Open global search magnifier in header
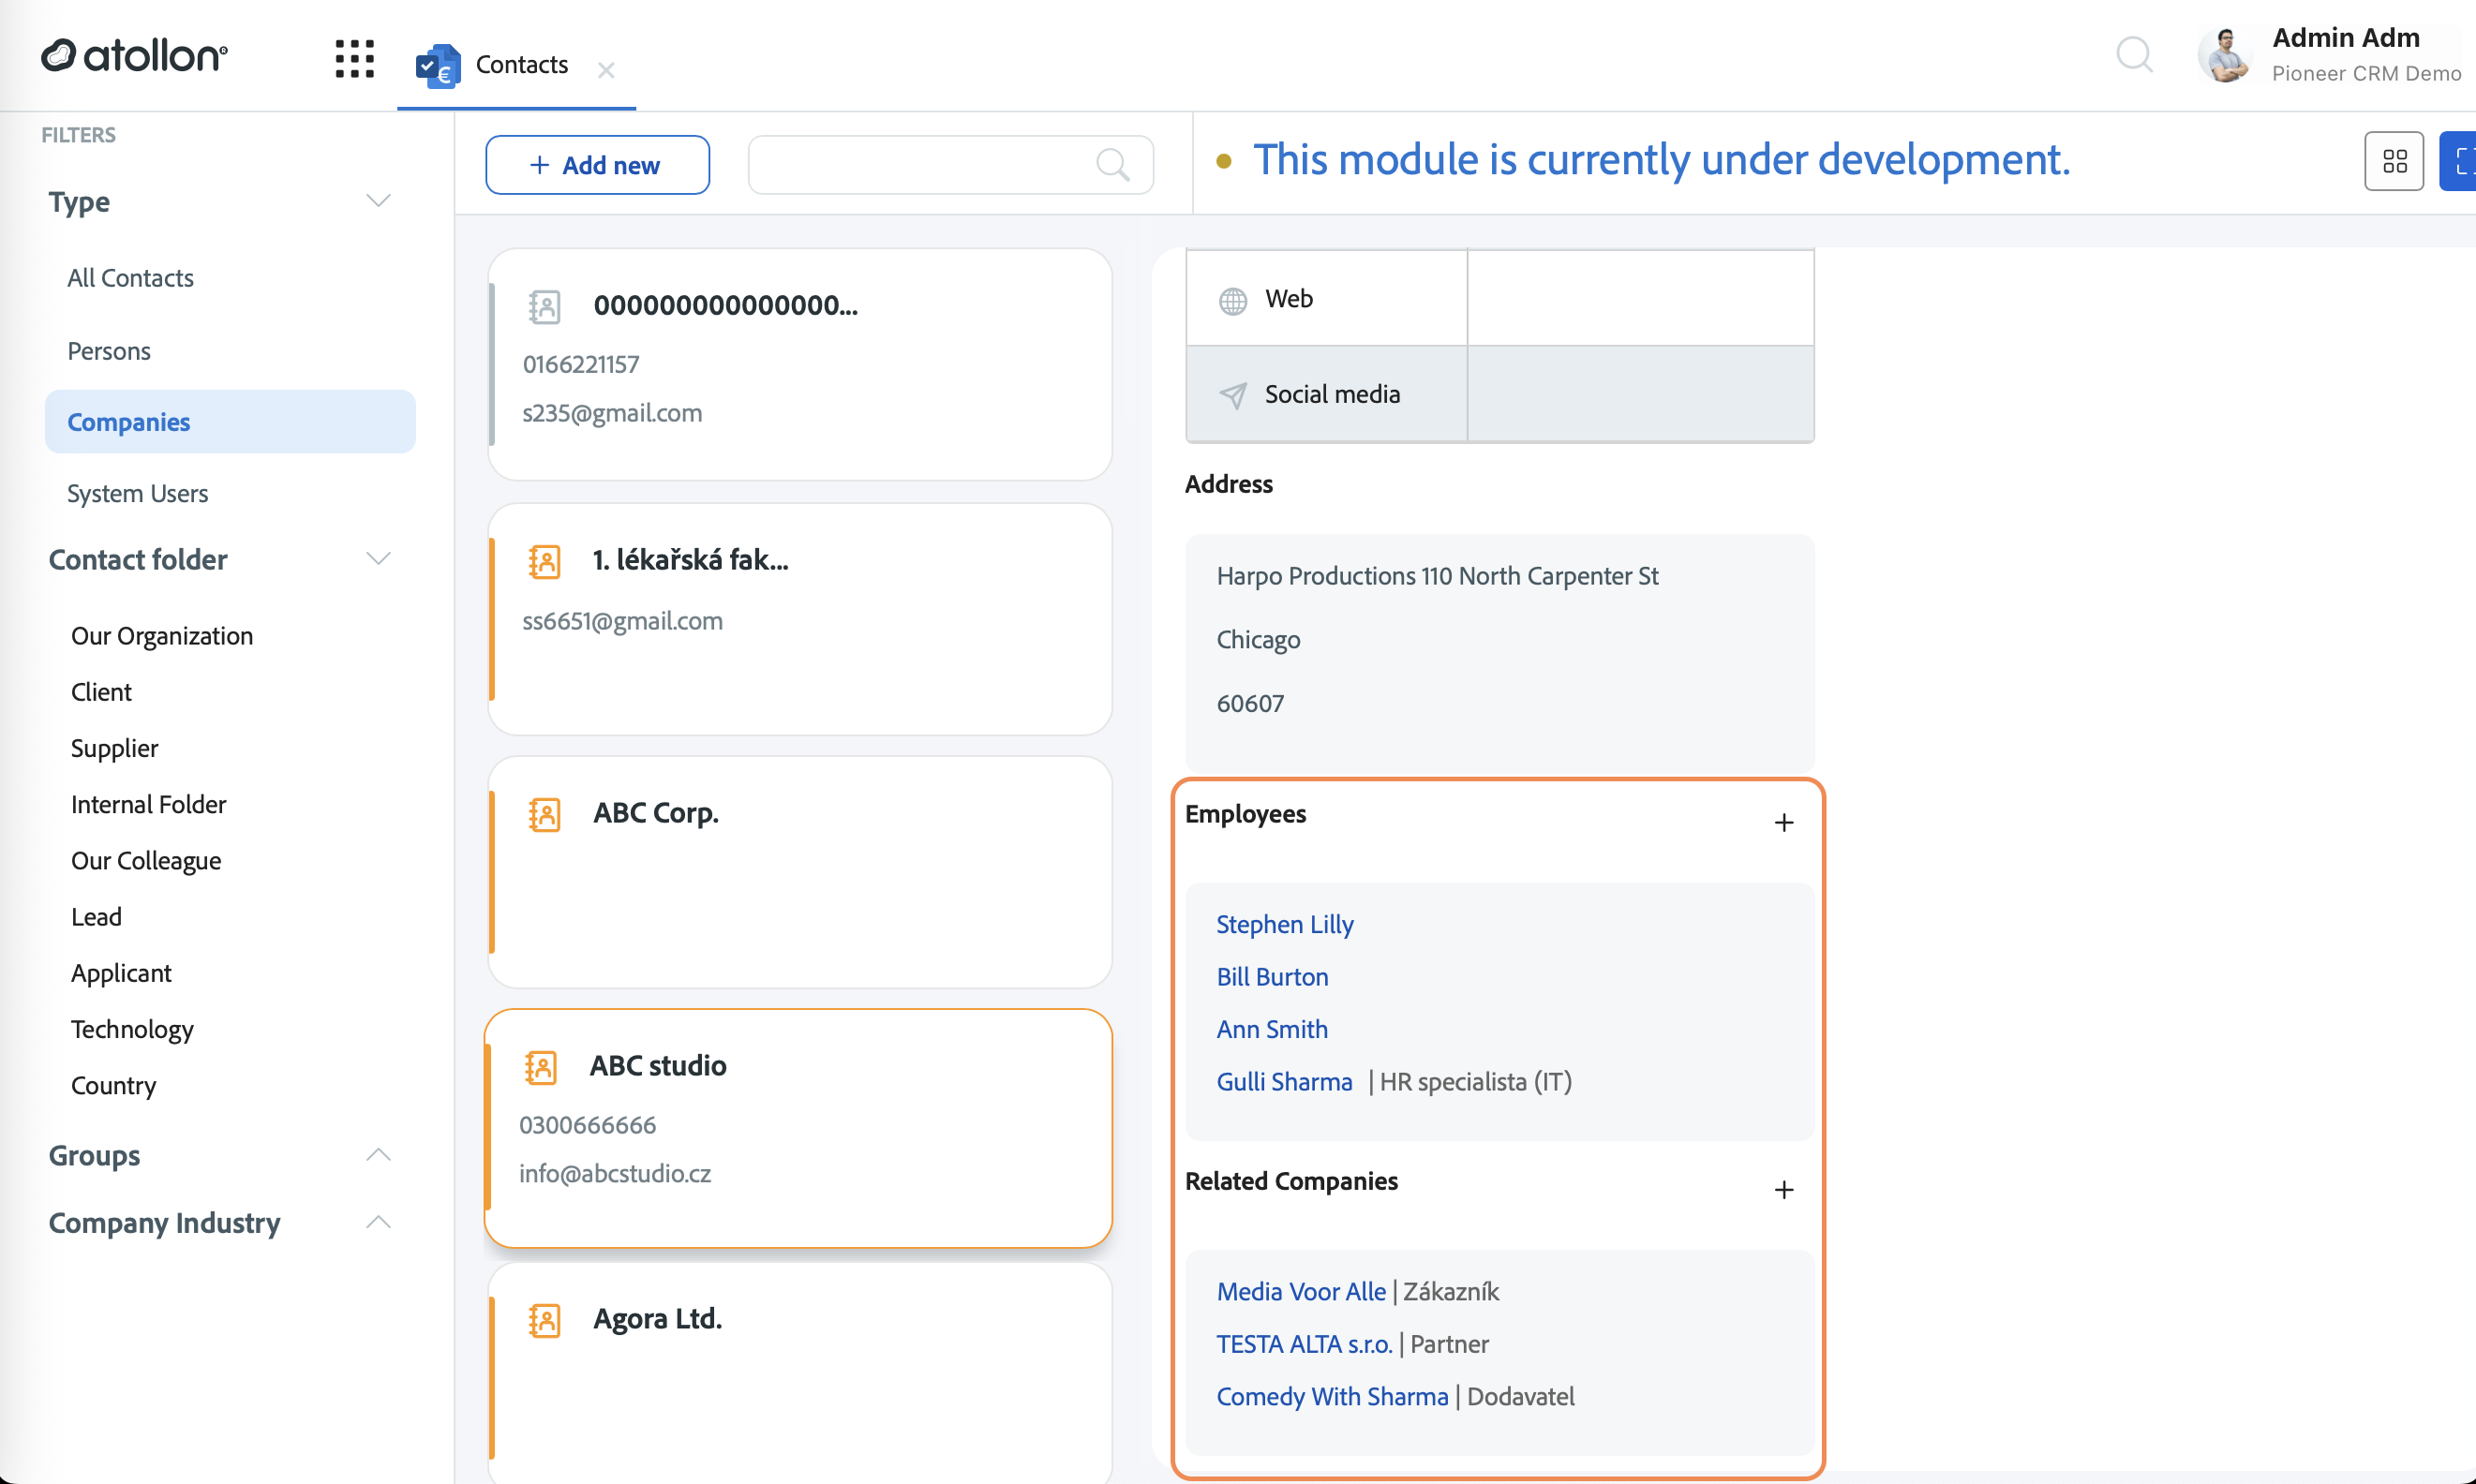Screen dimensions: 2476x1484 pos(2134,54)
